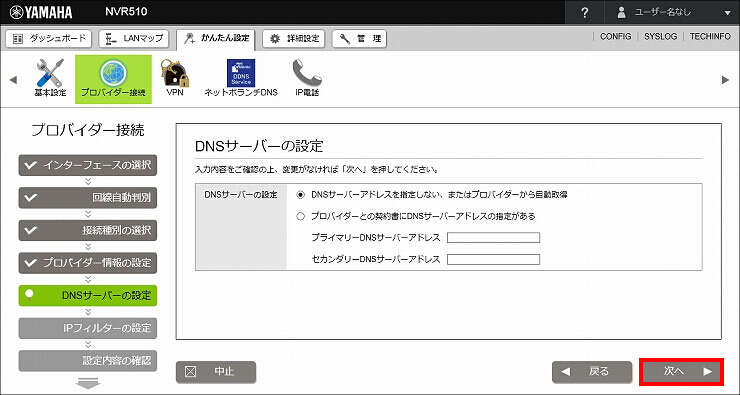Select automatic DNS server acquisition option
The image size is (740, 395).
tap(301, 195)
